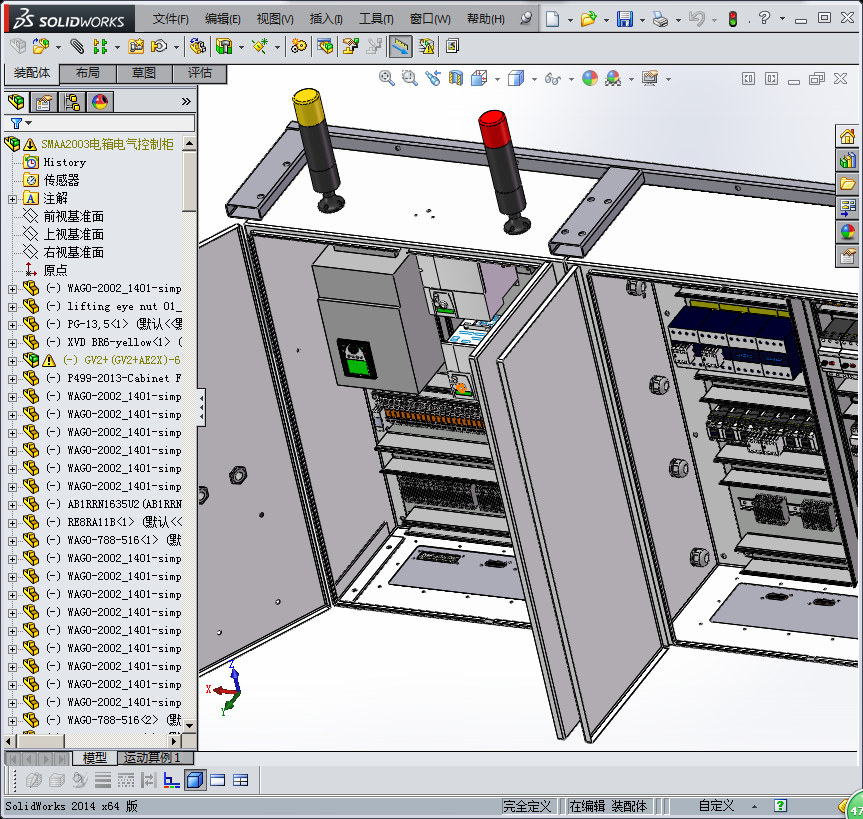Viewport: 863px width, 819px height.
Task: Switch to the 评估 (Evaluate) tab
Action: (200, 73)
